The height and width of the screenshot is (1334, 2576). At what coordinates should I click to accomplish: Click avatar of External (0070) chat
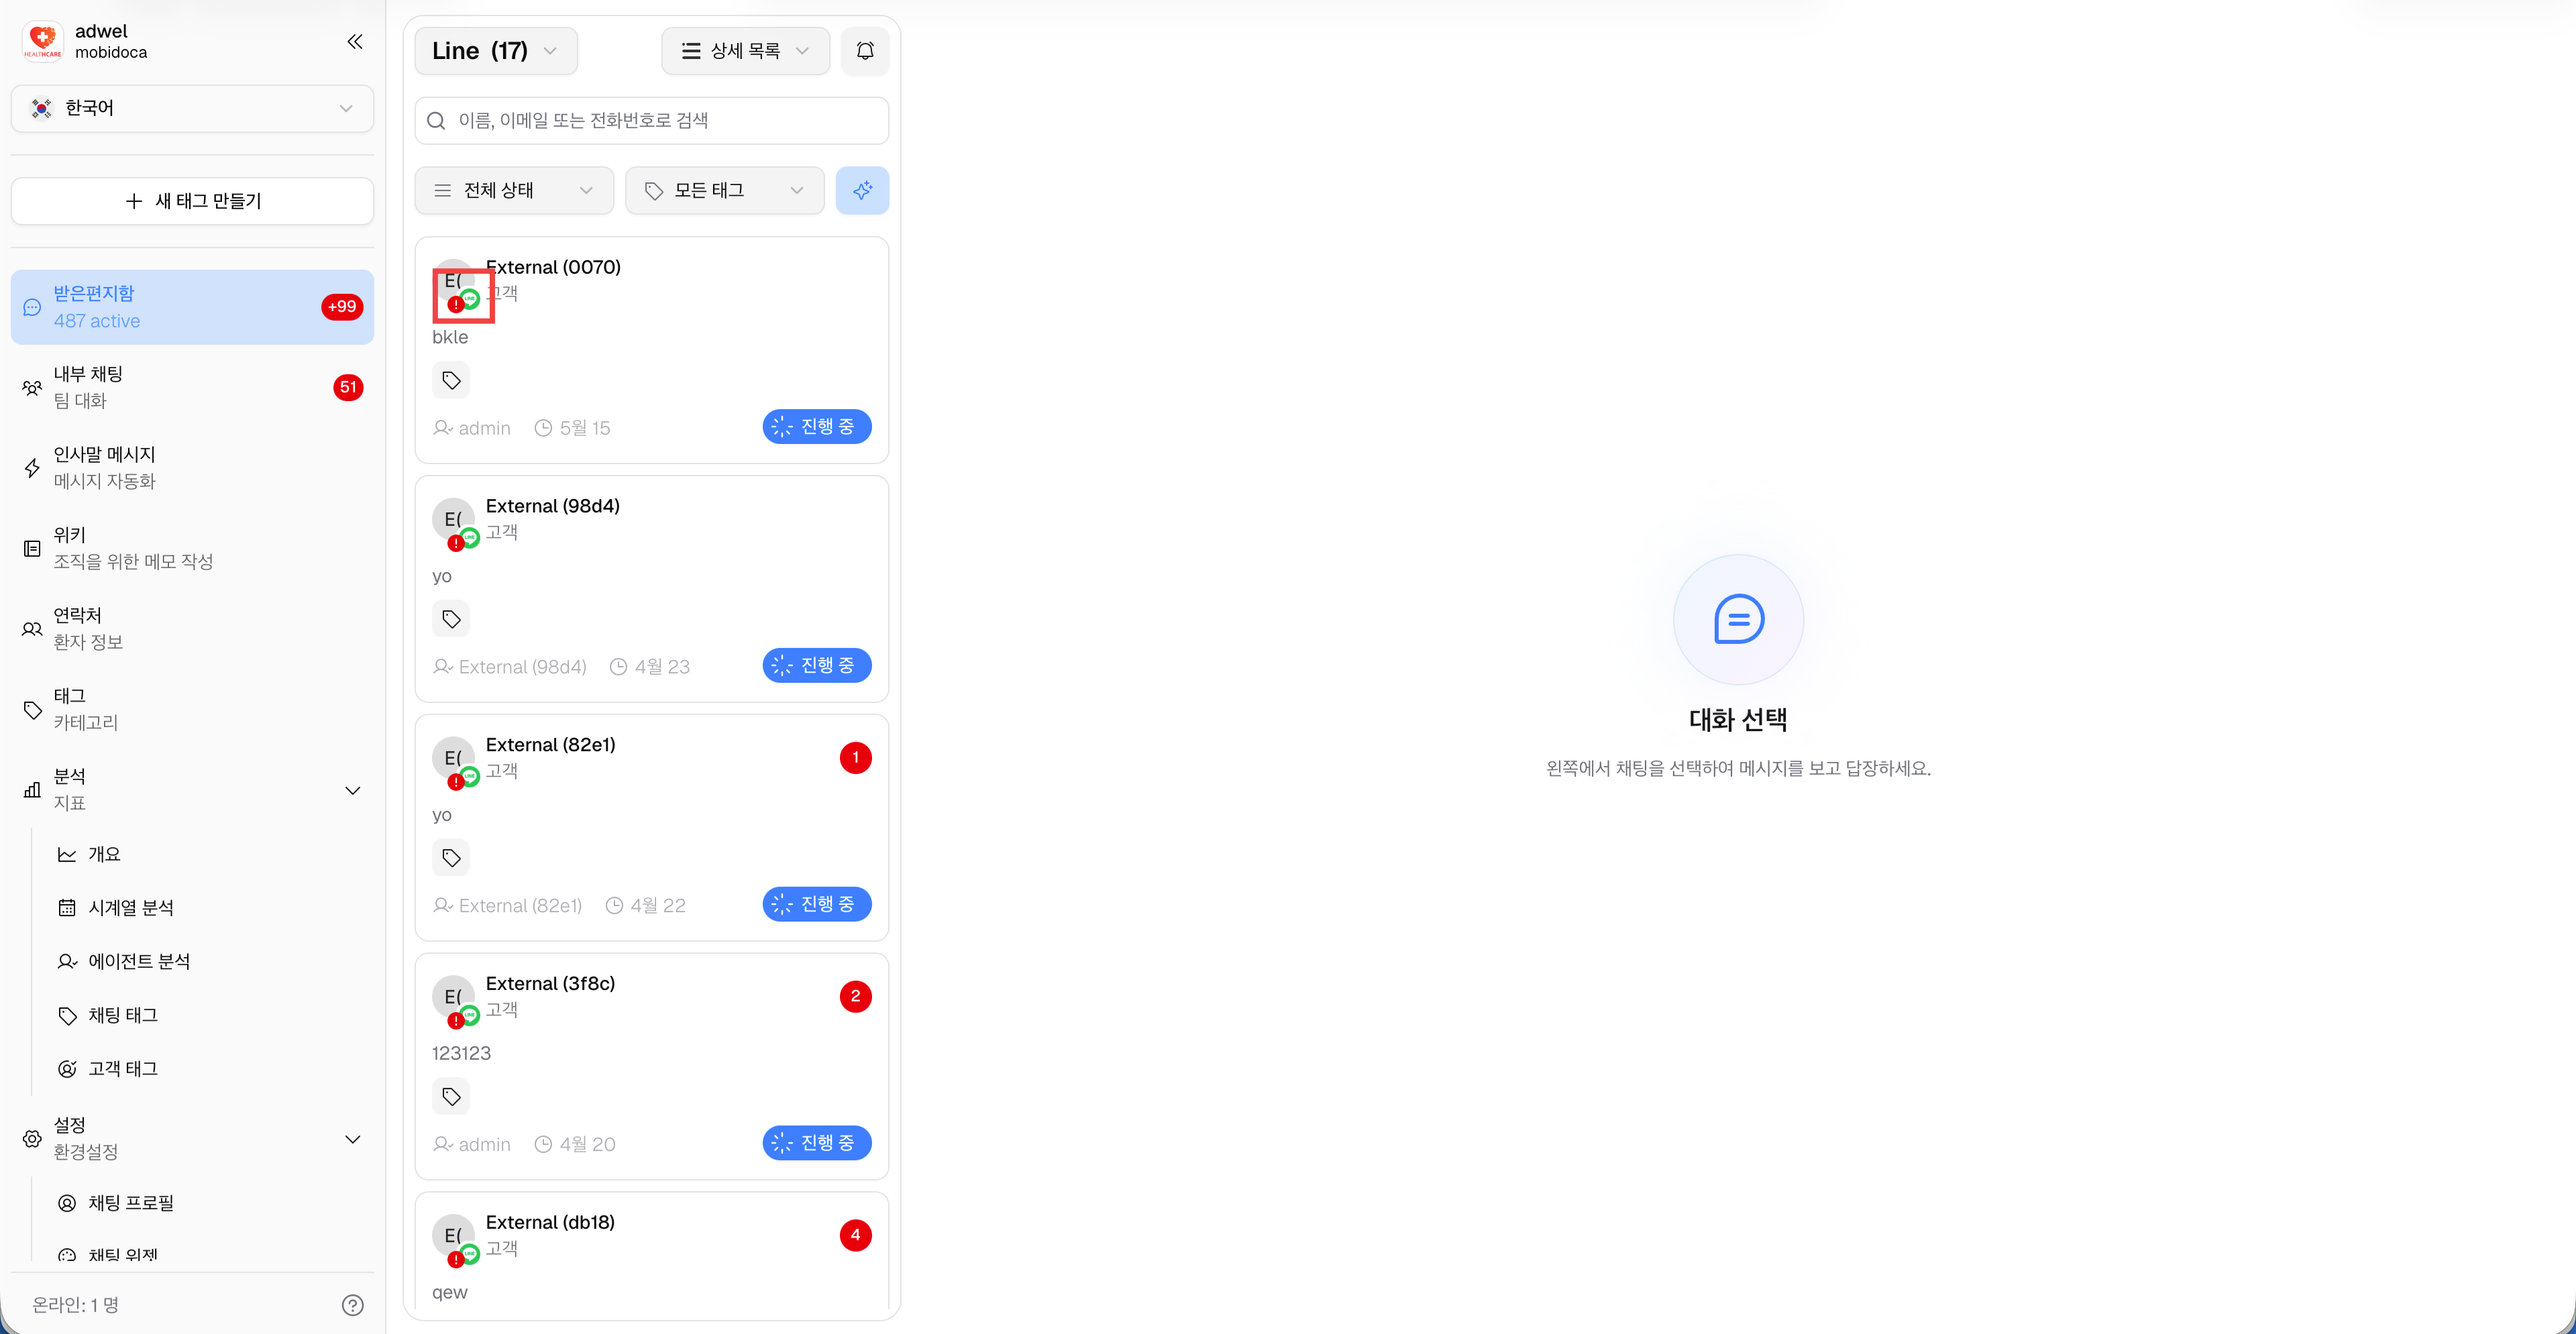click(x=453, y=281)
